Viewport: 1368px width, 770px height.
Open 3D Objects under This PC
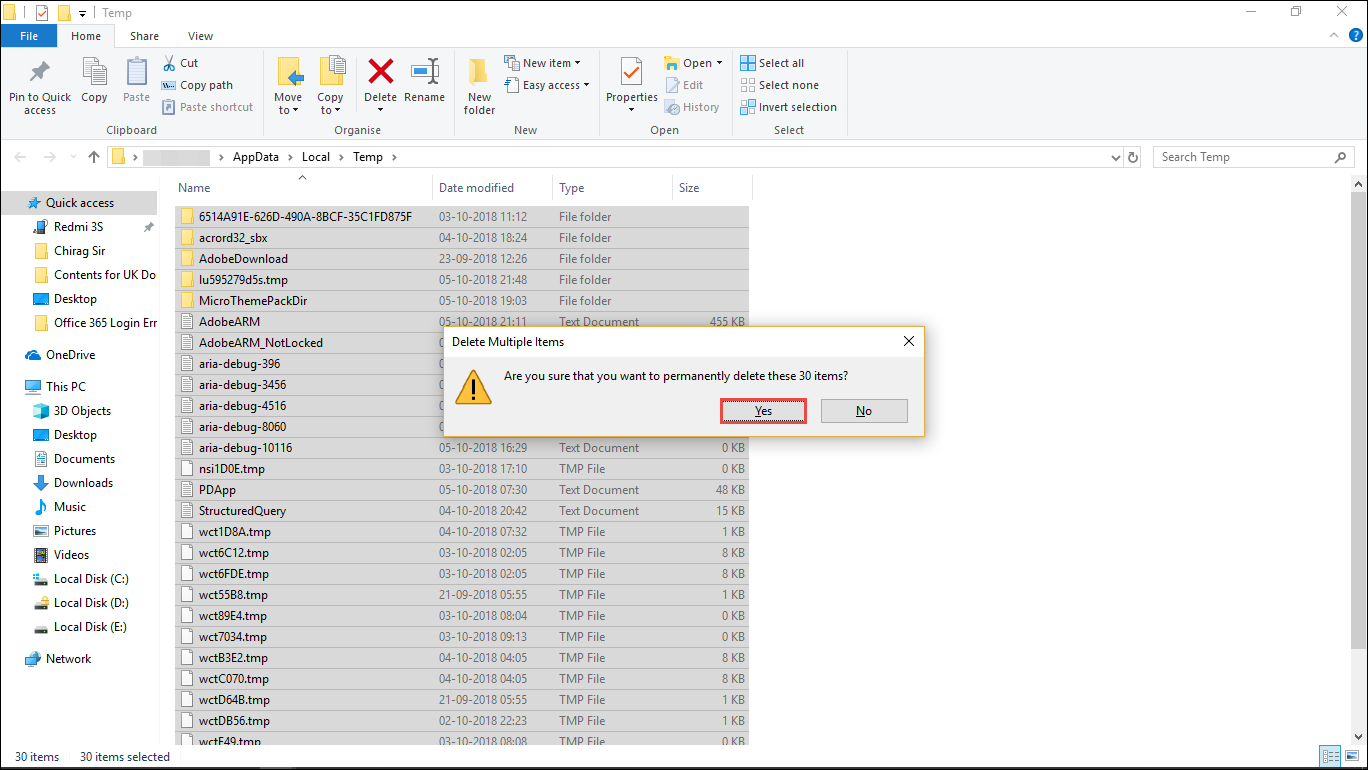82,411
